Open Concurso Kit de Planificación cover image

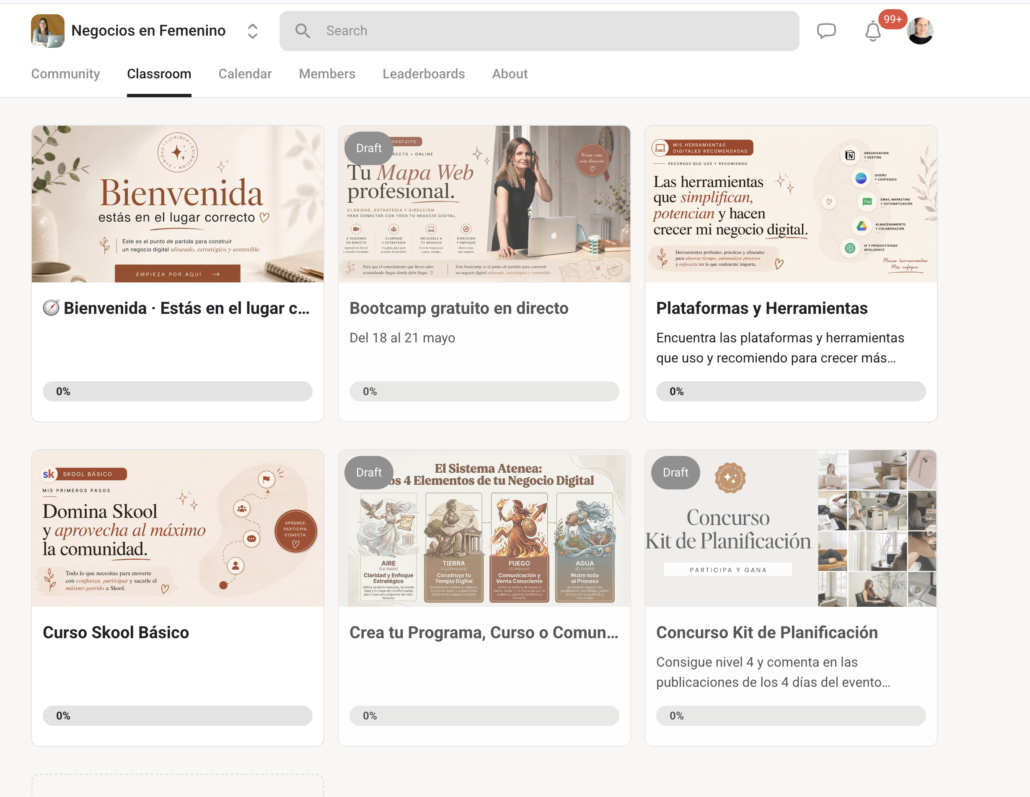point(791,528)
